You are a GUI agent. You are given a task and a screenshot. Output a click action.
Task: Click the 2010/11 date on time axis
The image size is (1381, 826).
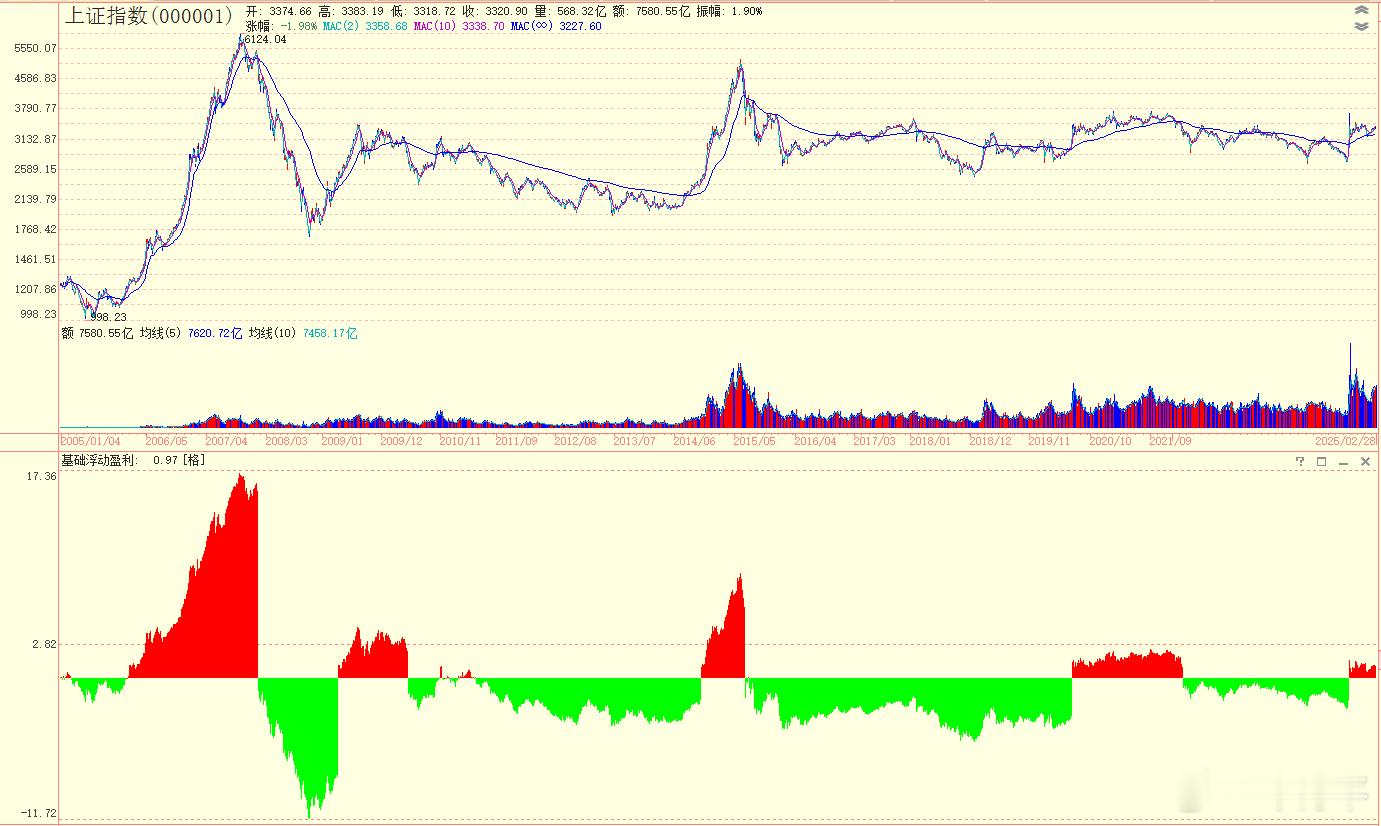pyautogui.click(x=460, y=441)
